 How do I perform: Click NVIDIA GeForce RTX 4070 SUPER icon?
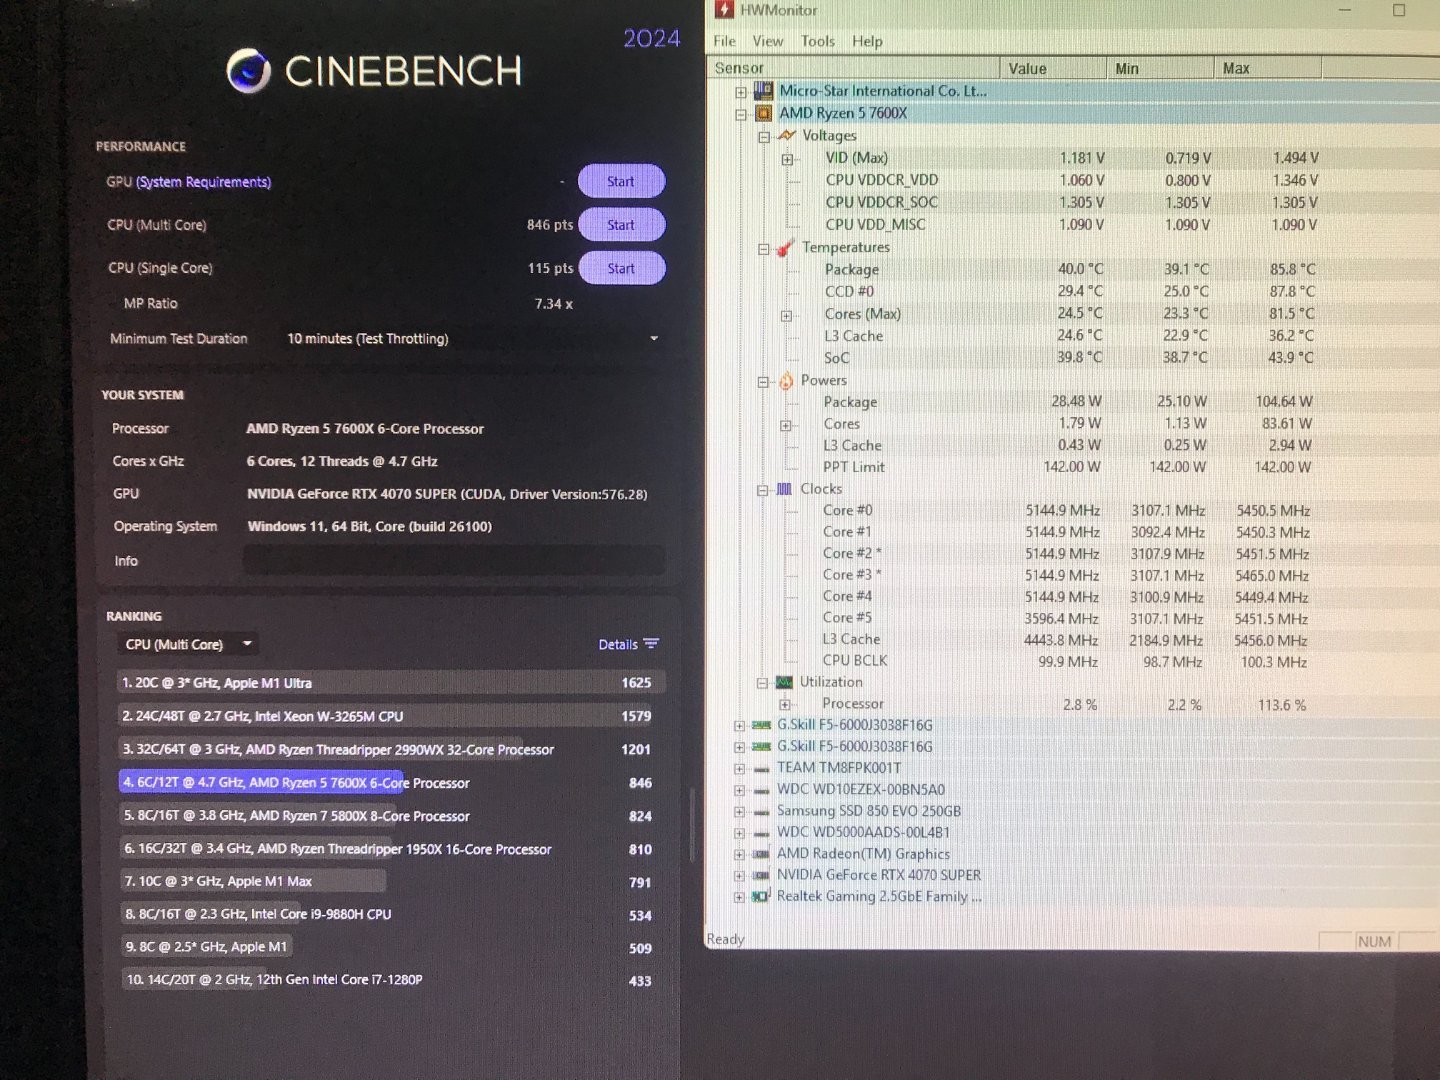762,875
